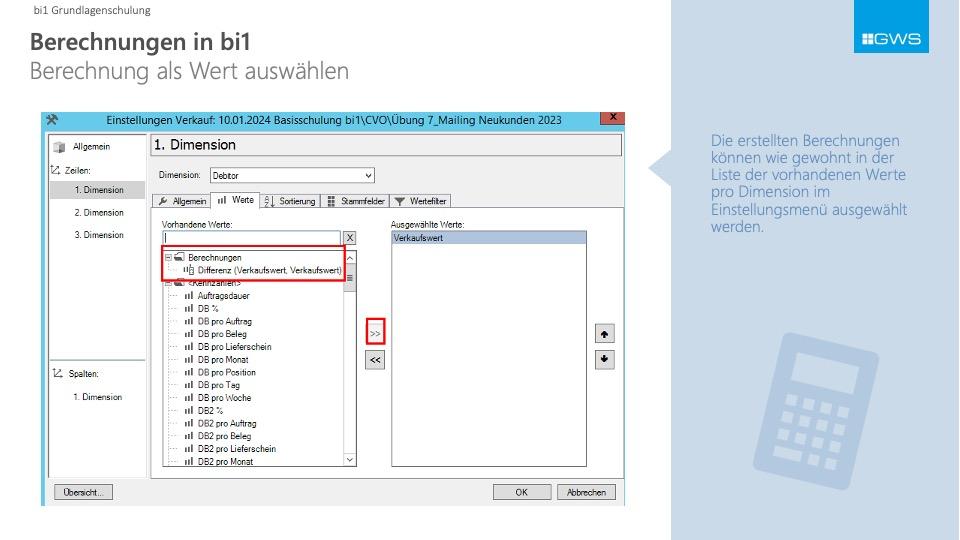Select 1. Dimension under Zeilen
The height and width of the screenshot is (540, 960).
click(x=98, y=190)
